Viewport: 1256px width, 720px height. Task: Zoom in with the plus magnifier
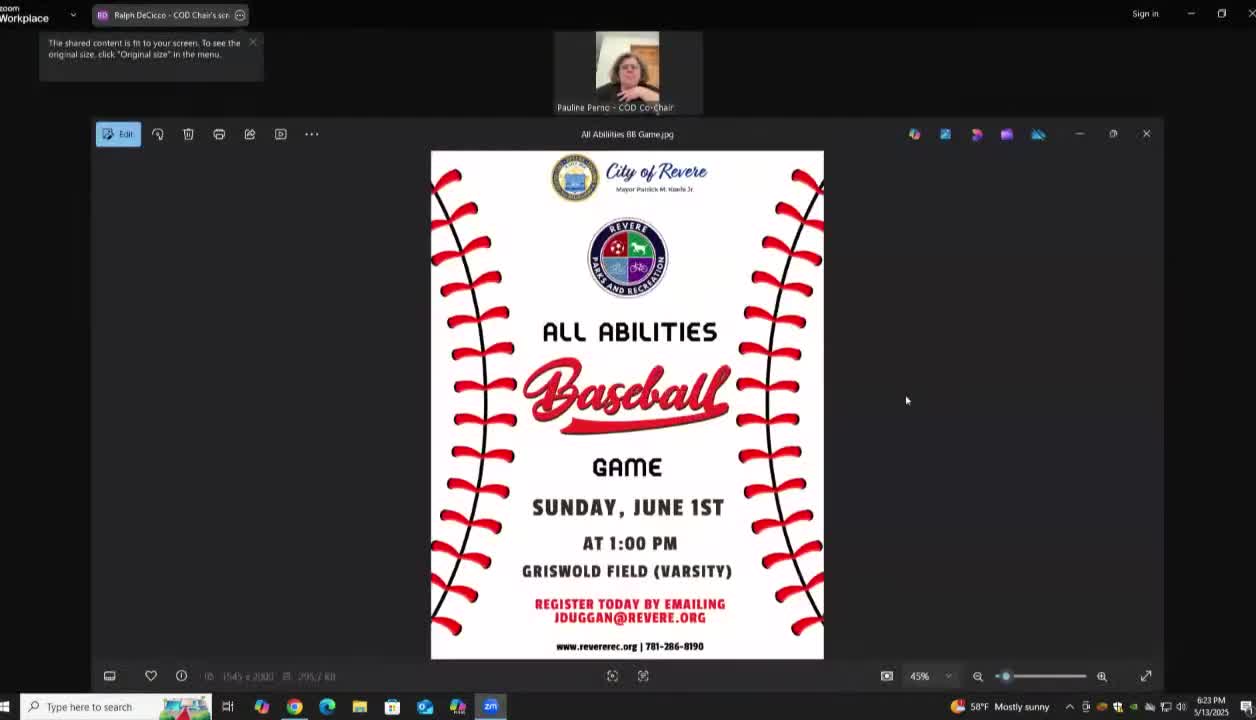coord(1102,676)
